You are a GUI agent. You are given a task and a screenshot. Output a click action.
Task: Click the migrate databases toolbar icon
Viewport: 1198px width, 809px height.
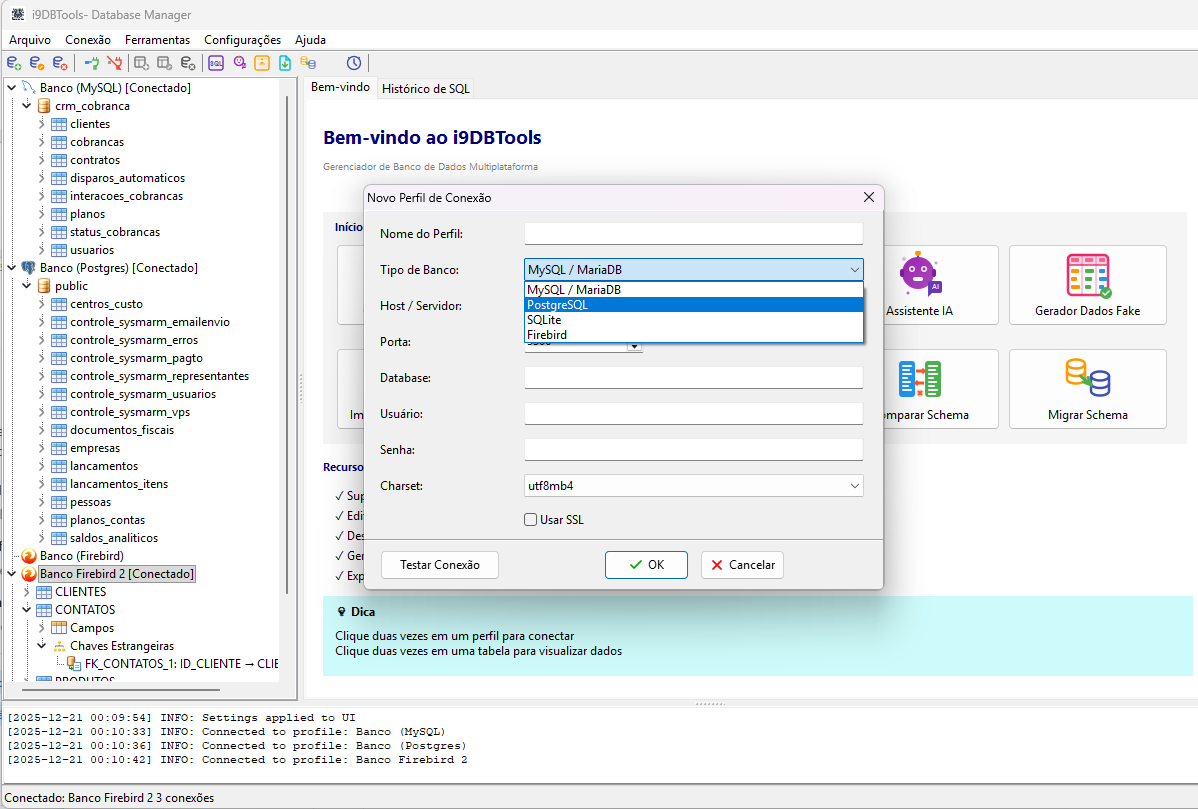(x=308, y=63)
